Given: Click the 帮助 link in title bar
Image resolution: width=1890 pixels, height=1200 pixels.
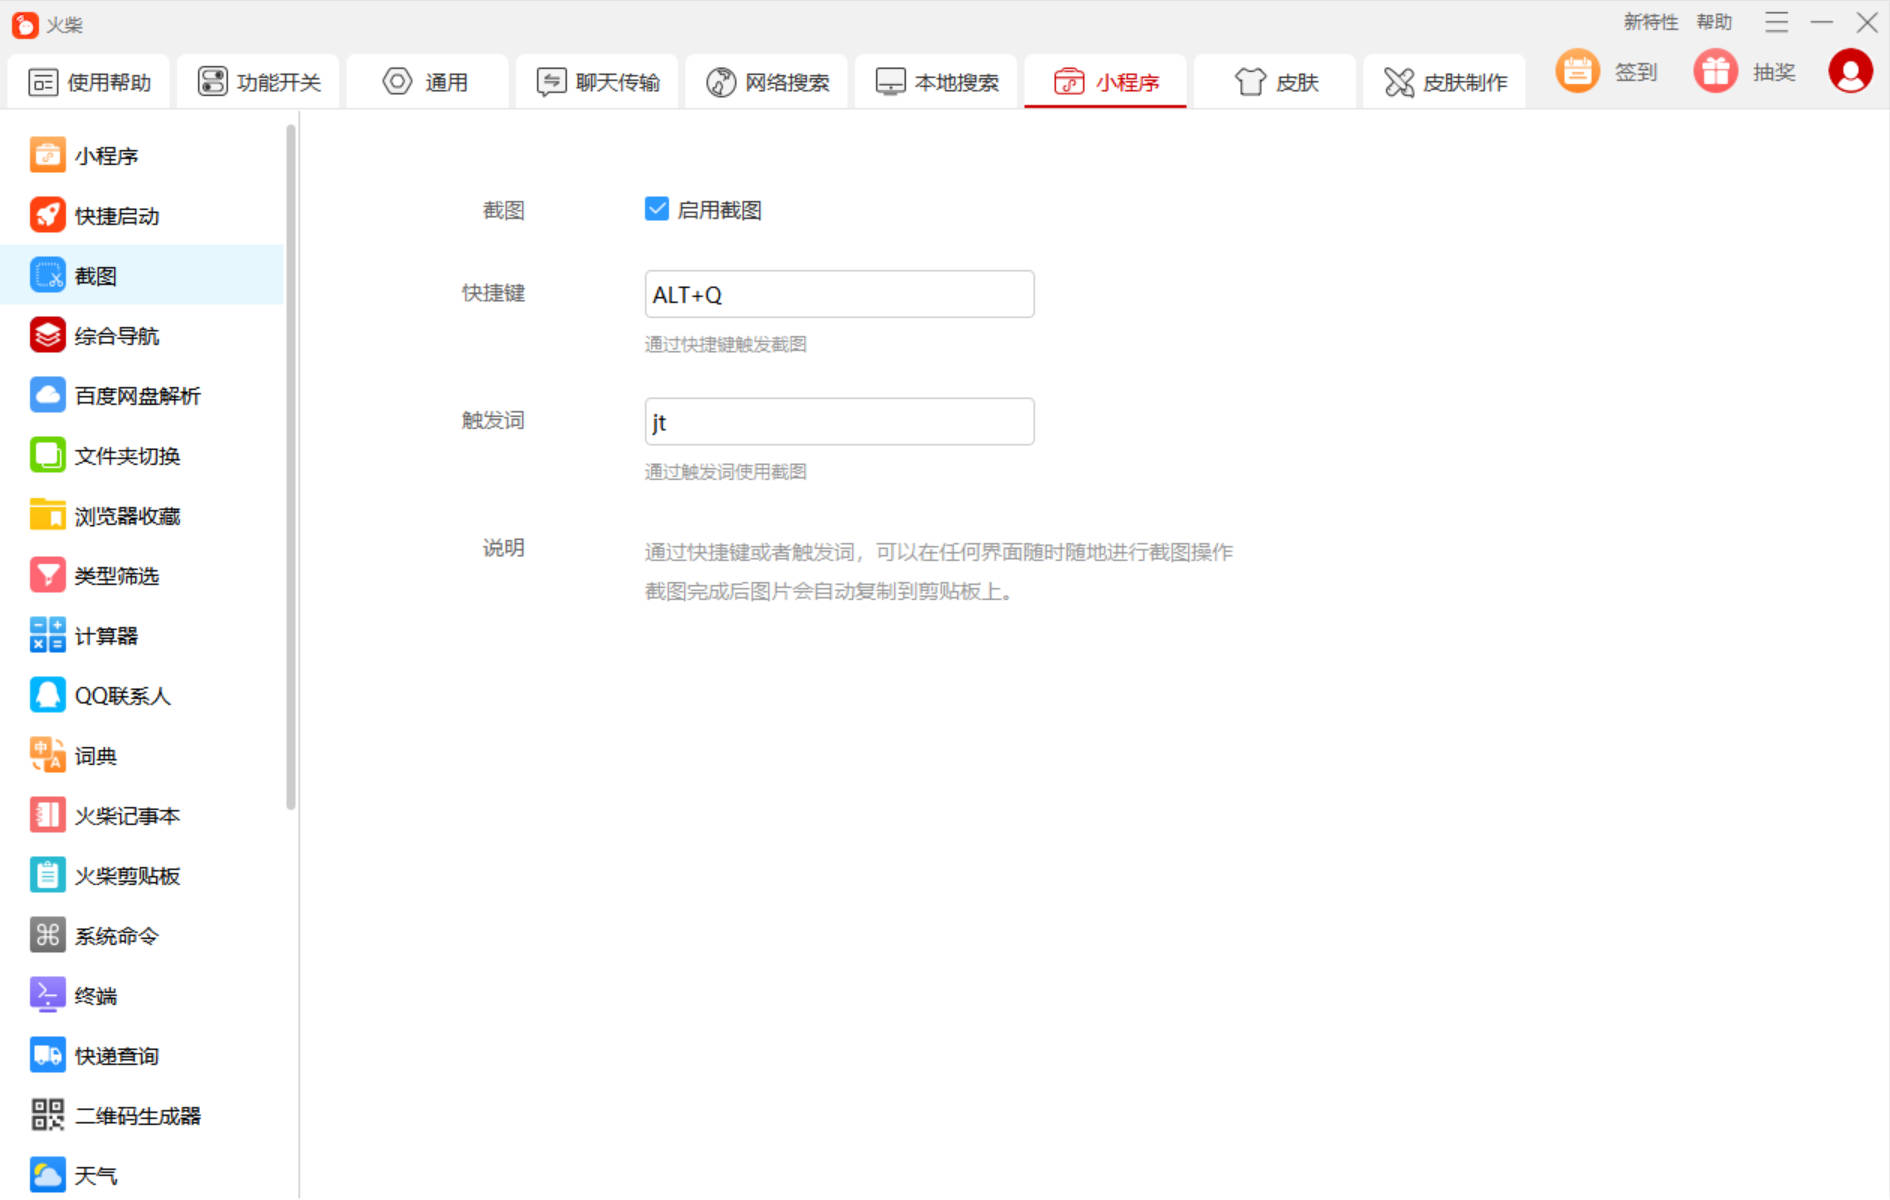Looking at the screenshot, I should point(1714,22).
